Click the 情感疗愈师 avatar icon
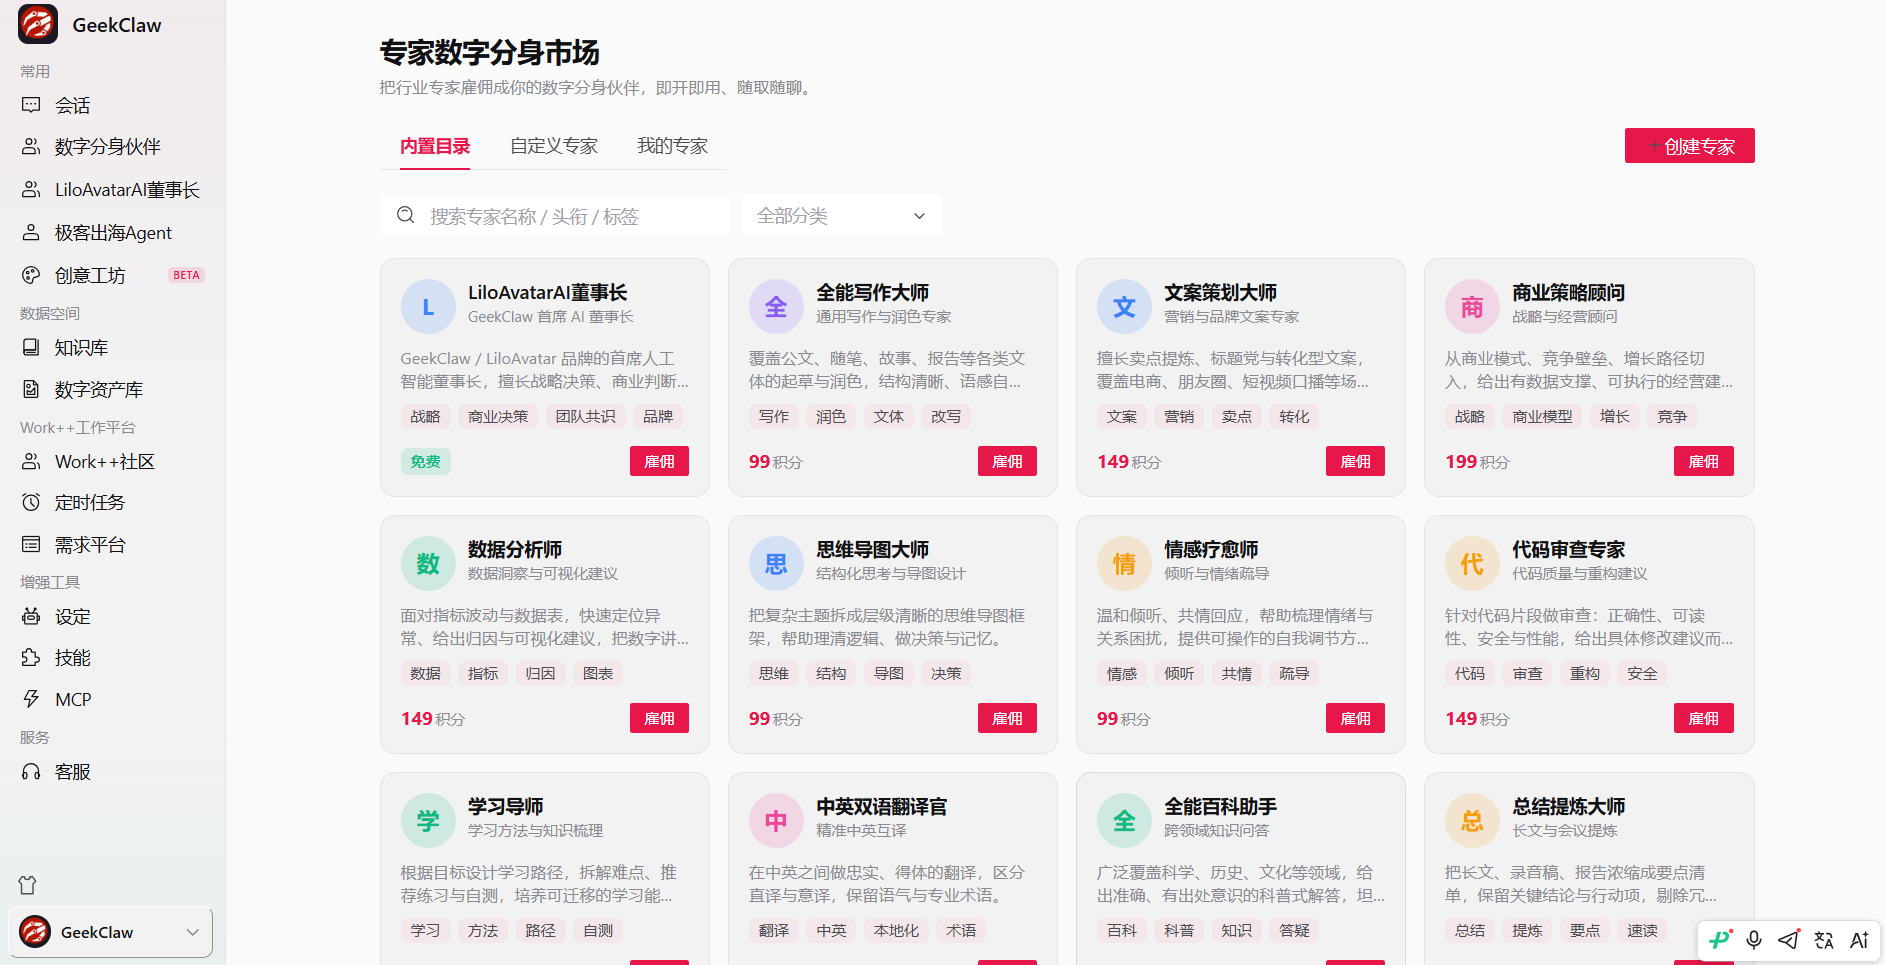 pyautogui.click(x=1124, y=563)
